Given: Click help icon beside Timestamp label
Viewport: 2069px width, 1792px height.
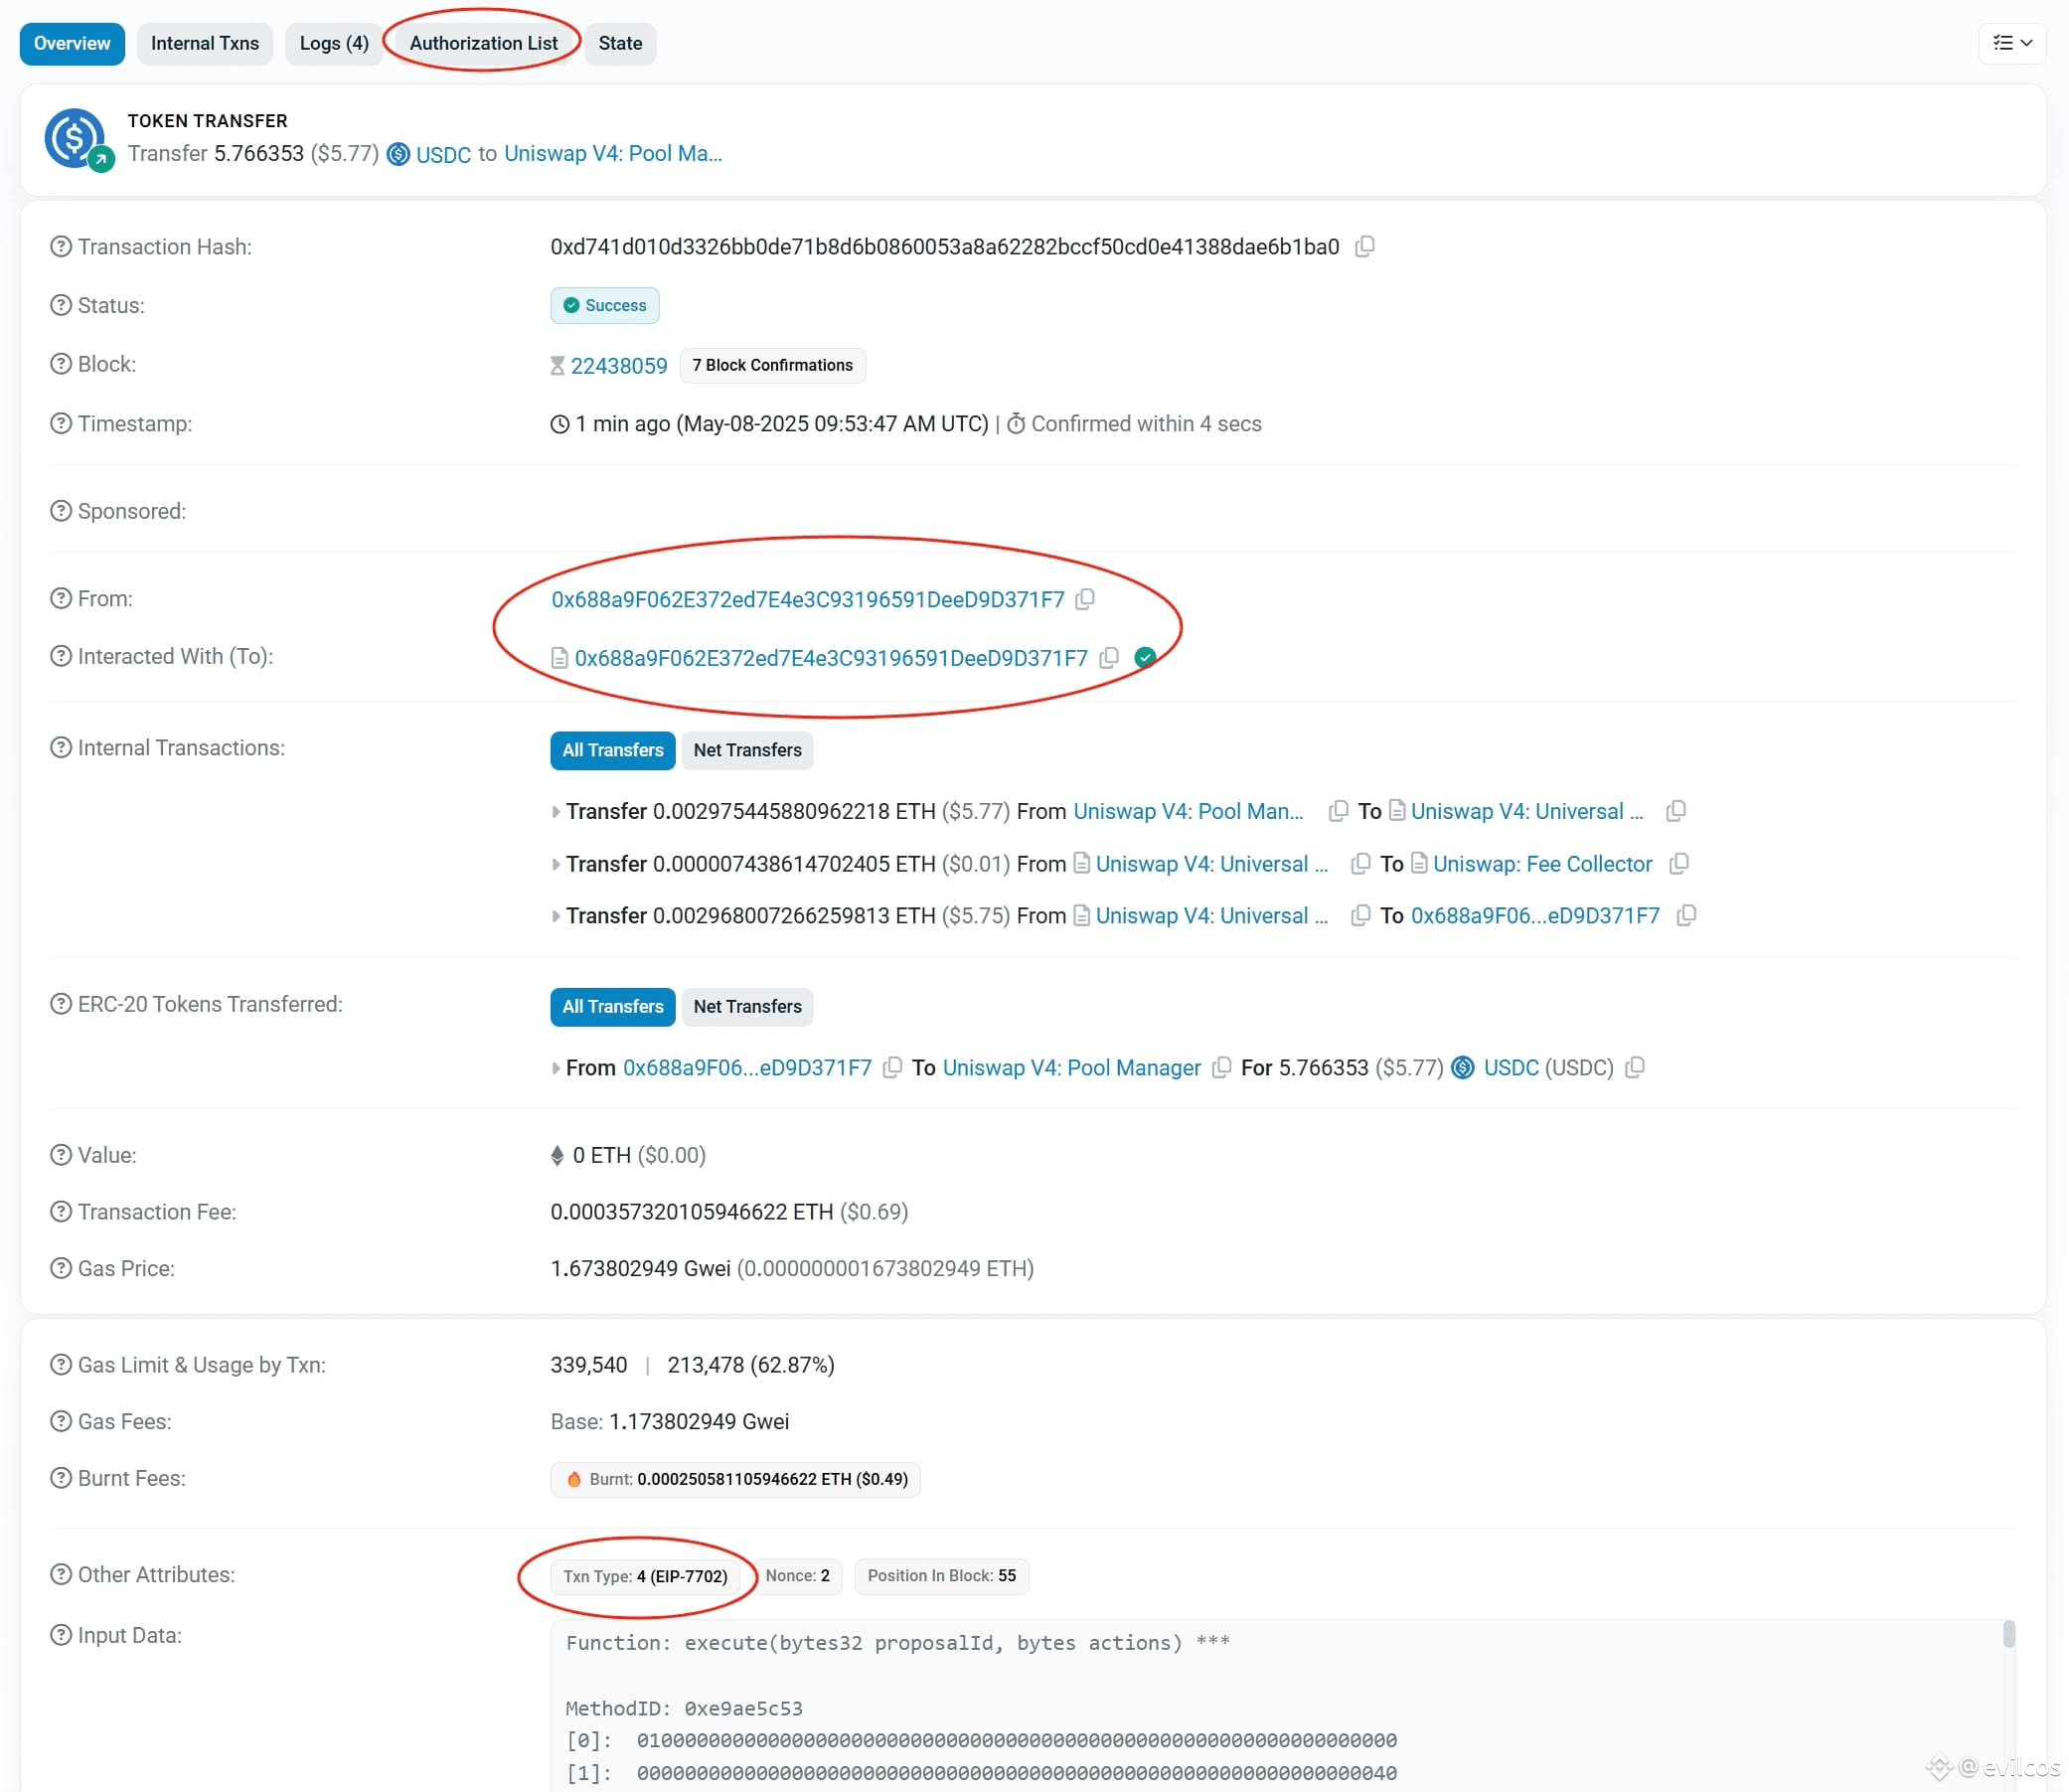Looking at the screenshot, I should (x=61, y=424).
